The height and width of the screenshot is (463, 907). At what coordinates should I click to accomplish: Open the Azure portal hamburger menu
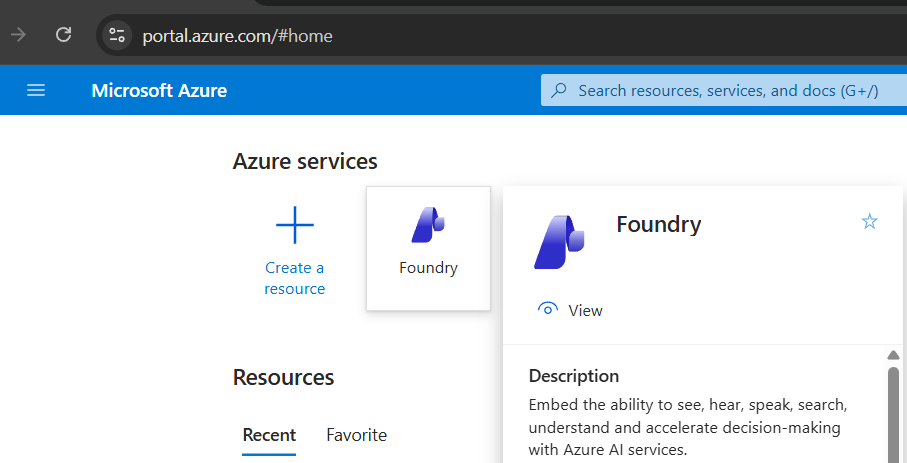coord(36,91)
